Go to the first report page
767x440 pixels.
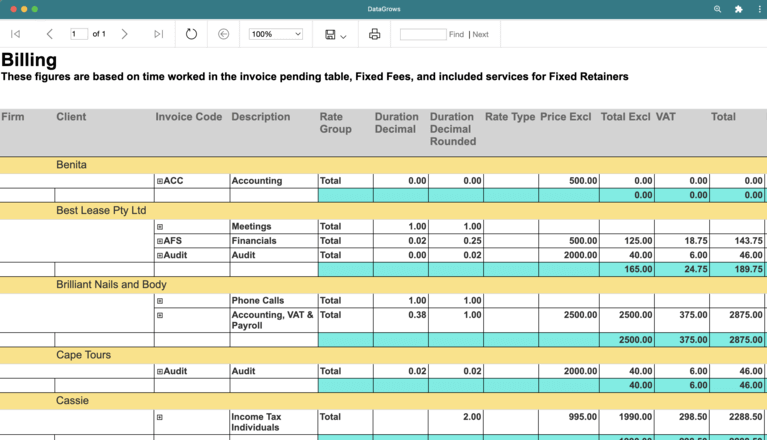[x=15, y=34]
